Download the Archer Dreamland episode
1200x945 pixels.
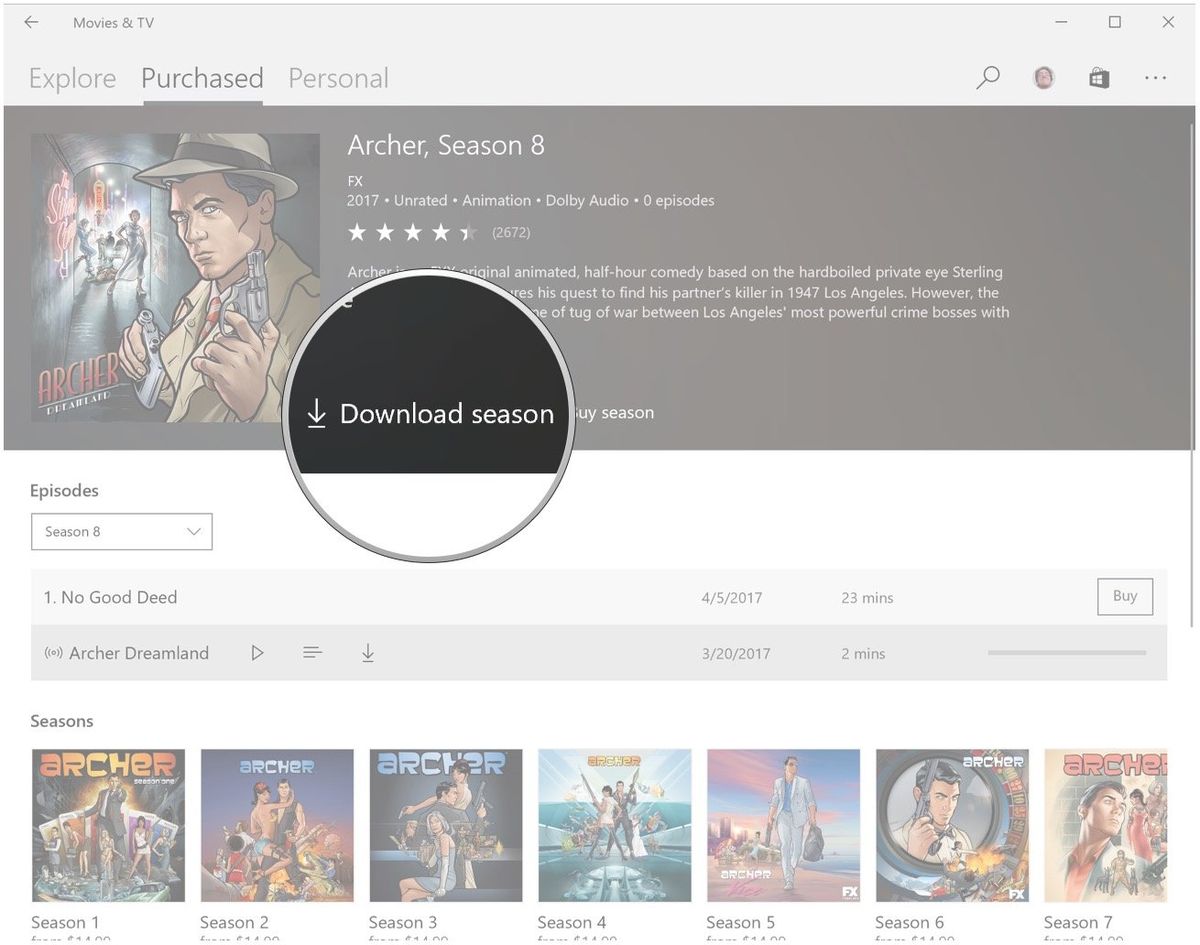[x=368, y=652]
